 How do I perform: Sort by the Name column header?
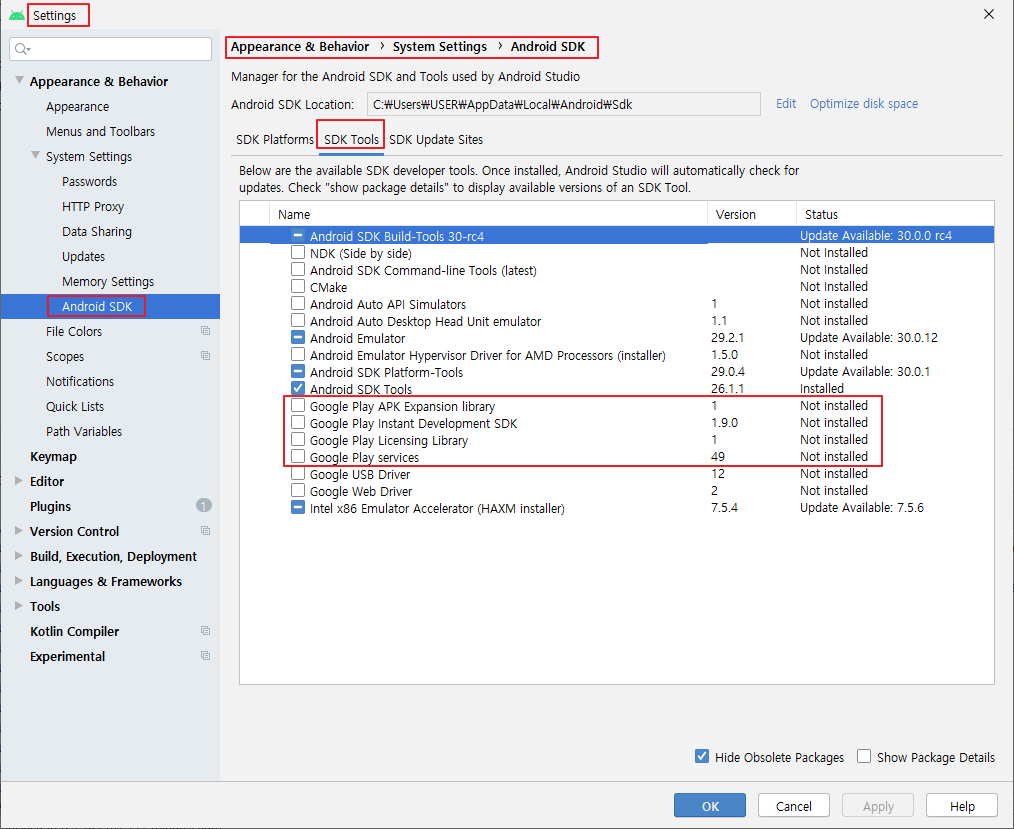click(488, 214)
